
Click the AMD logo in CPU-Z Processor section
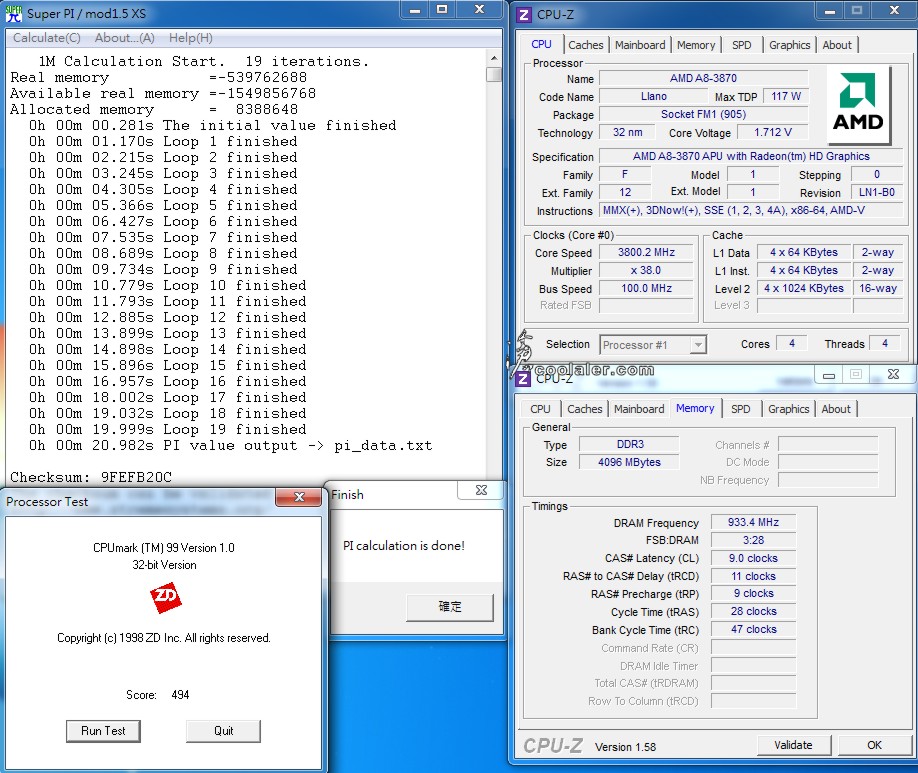[858, 104]
